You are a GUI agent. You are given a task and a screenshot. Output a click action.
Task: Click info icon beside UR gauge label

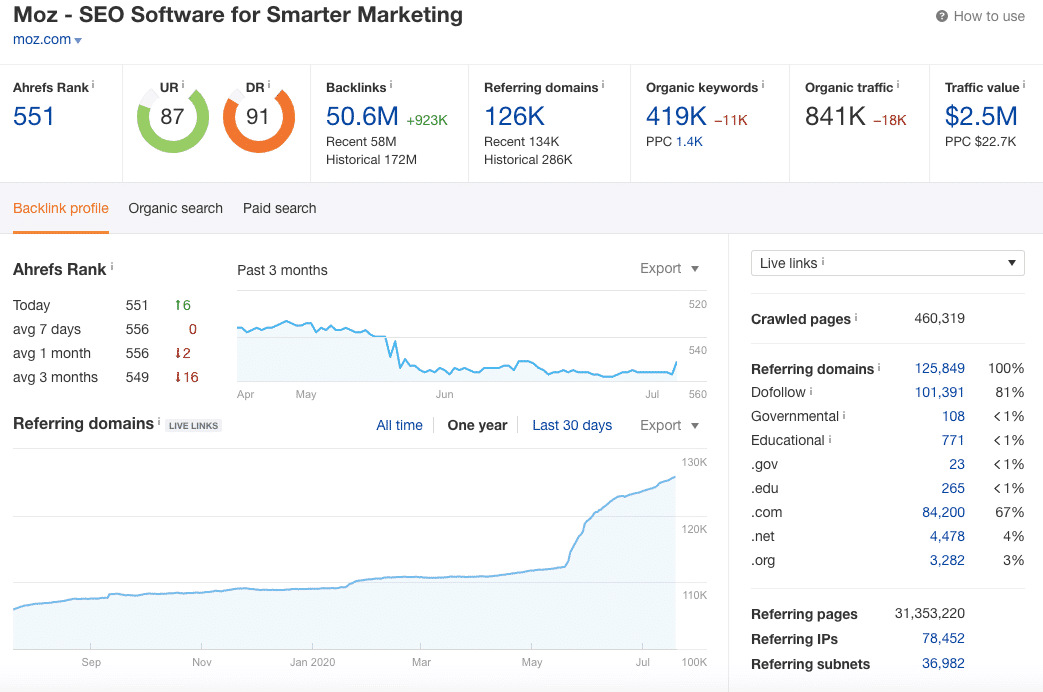[x=183, y=85]
